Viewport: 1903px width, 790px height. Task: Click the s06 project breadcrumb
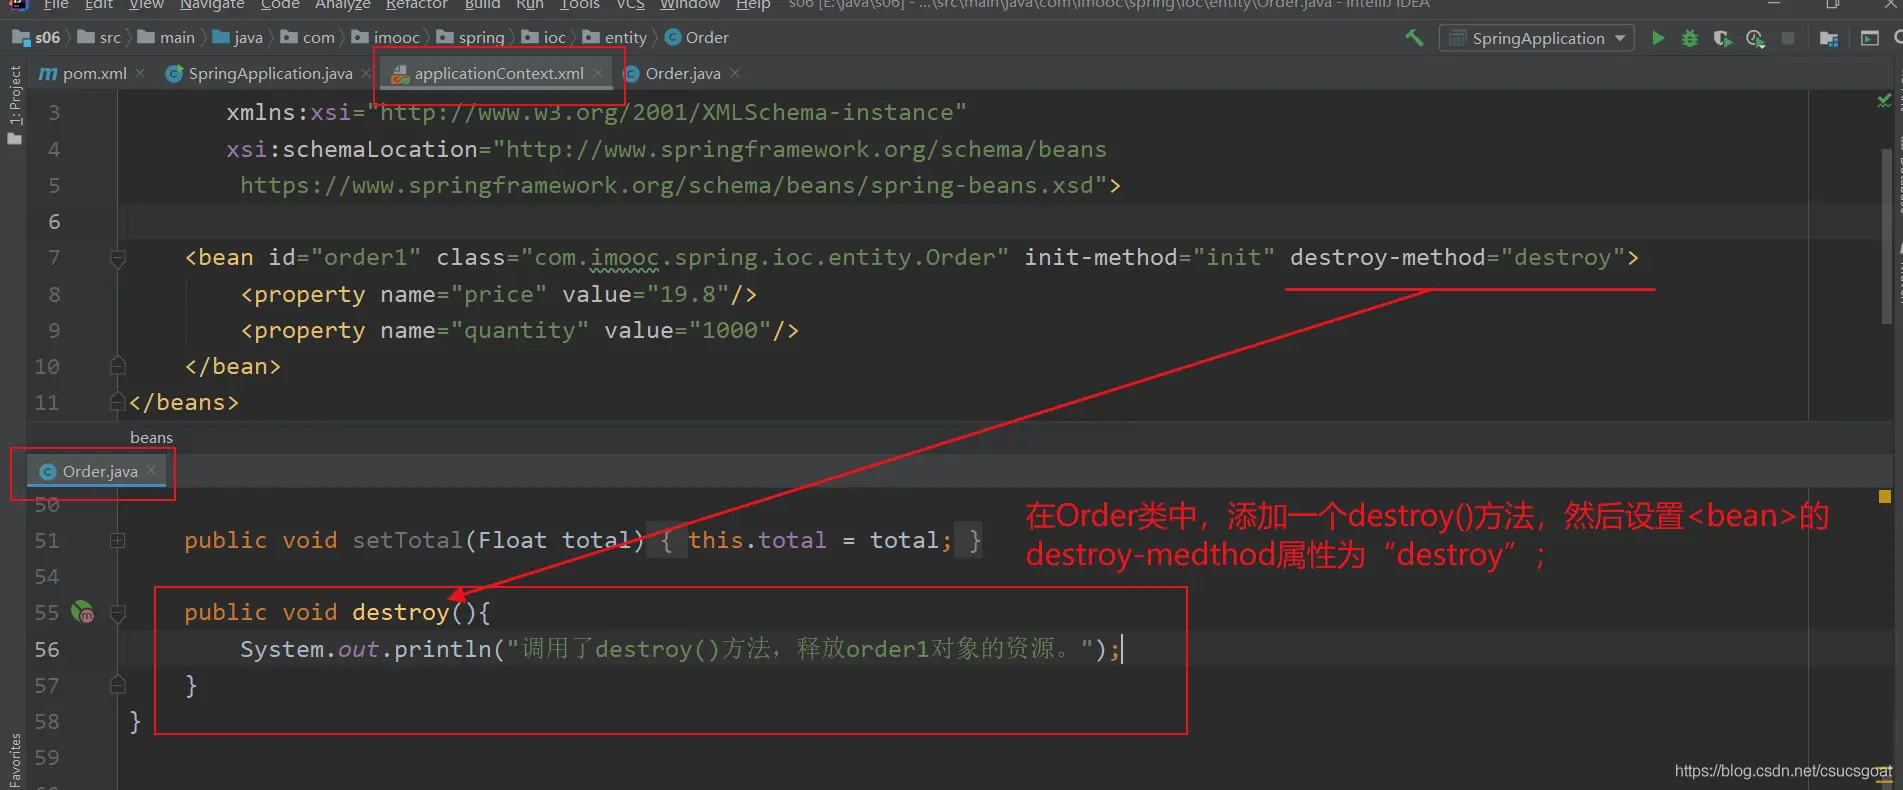pyautogui.click(x=36, y=38)
